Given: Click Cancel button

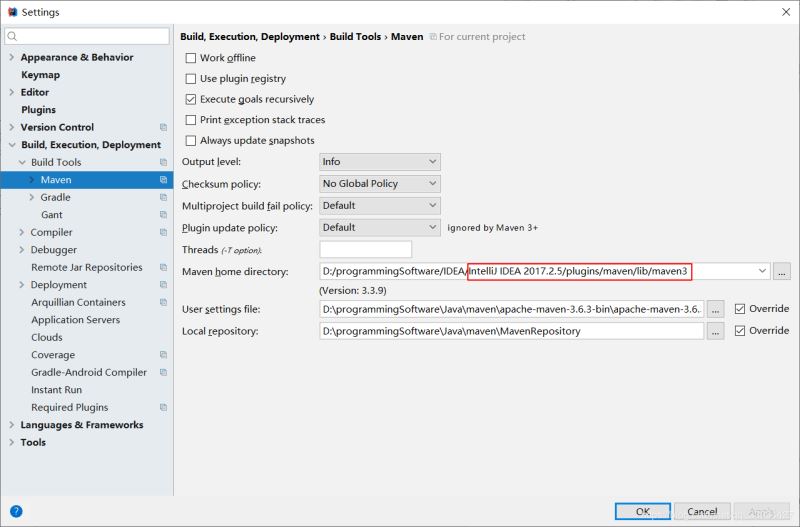Looking at the screenshot, I should pos(702,511).
